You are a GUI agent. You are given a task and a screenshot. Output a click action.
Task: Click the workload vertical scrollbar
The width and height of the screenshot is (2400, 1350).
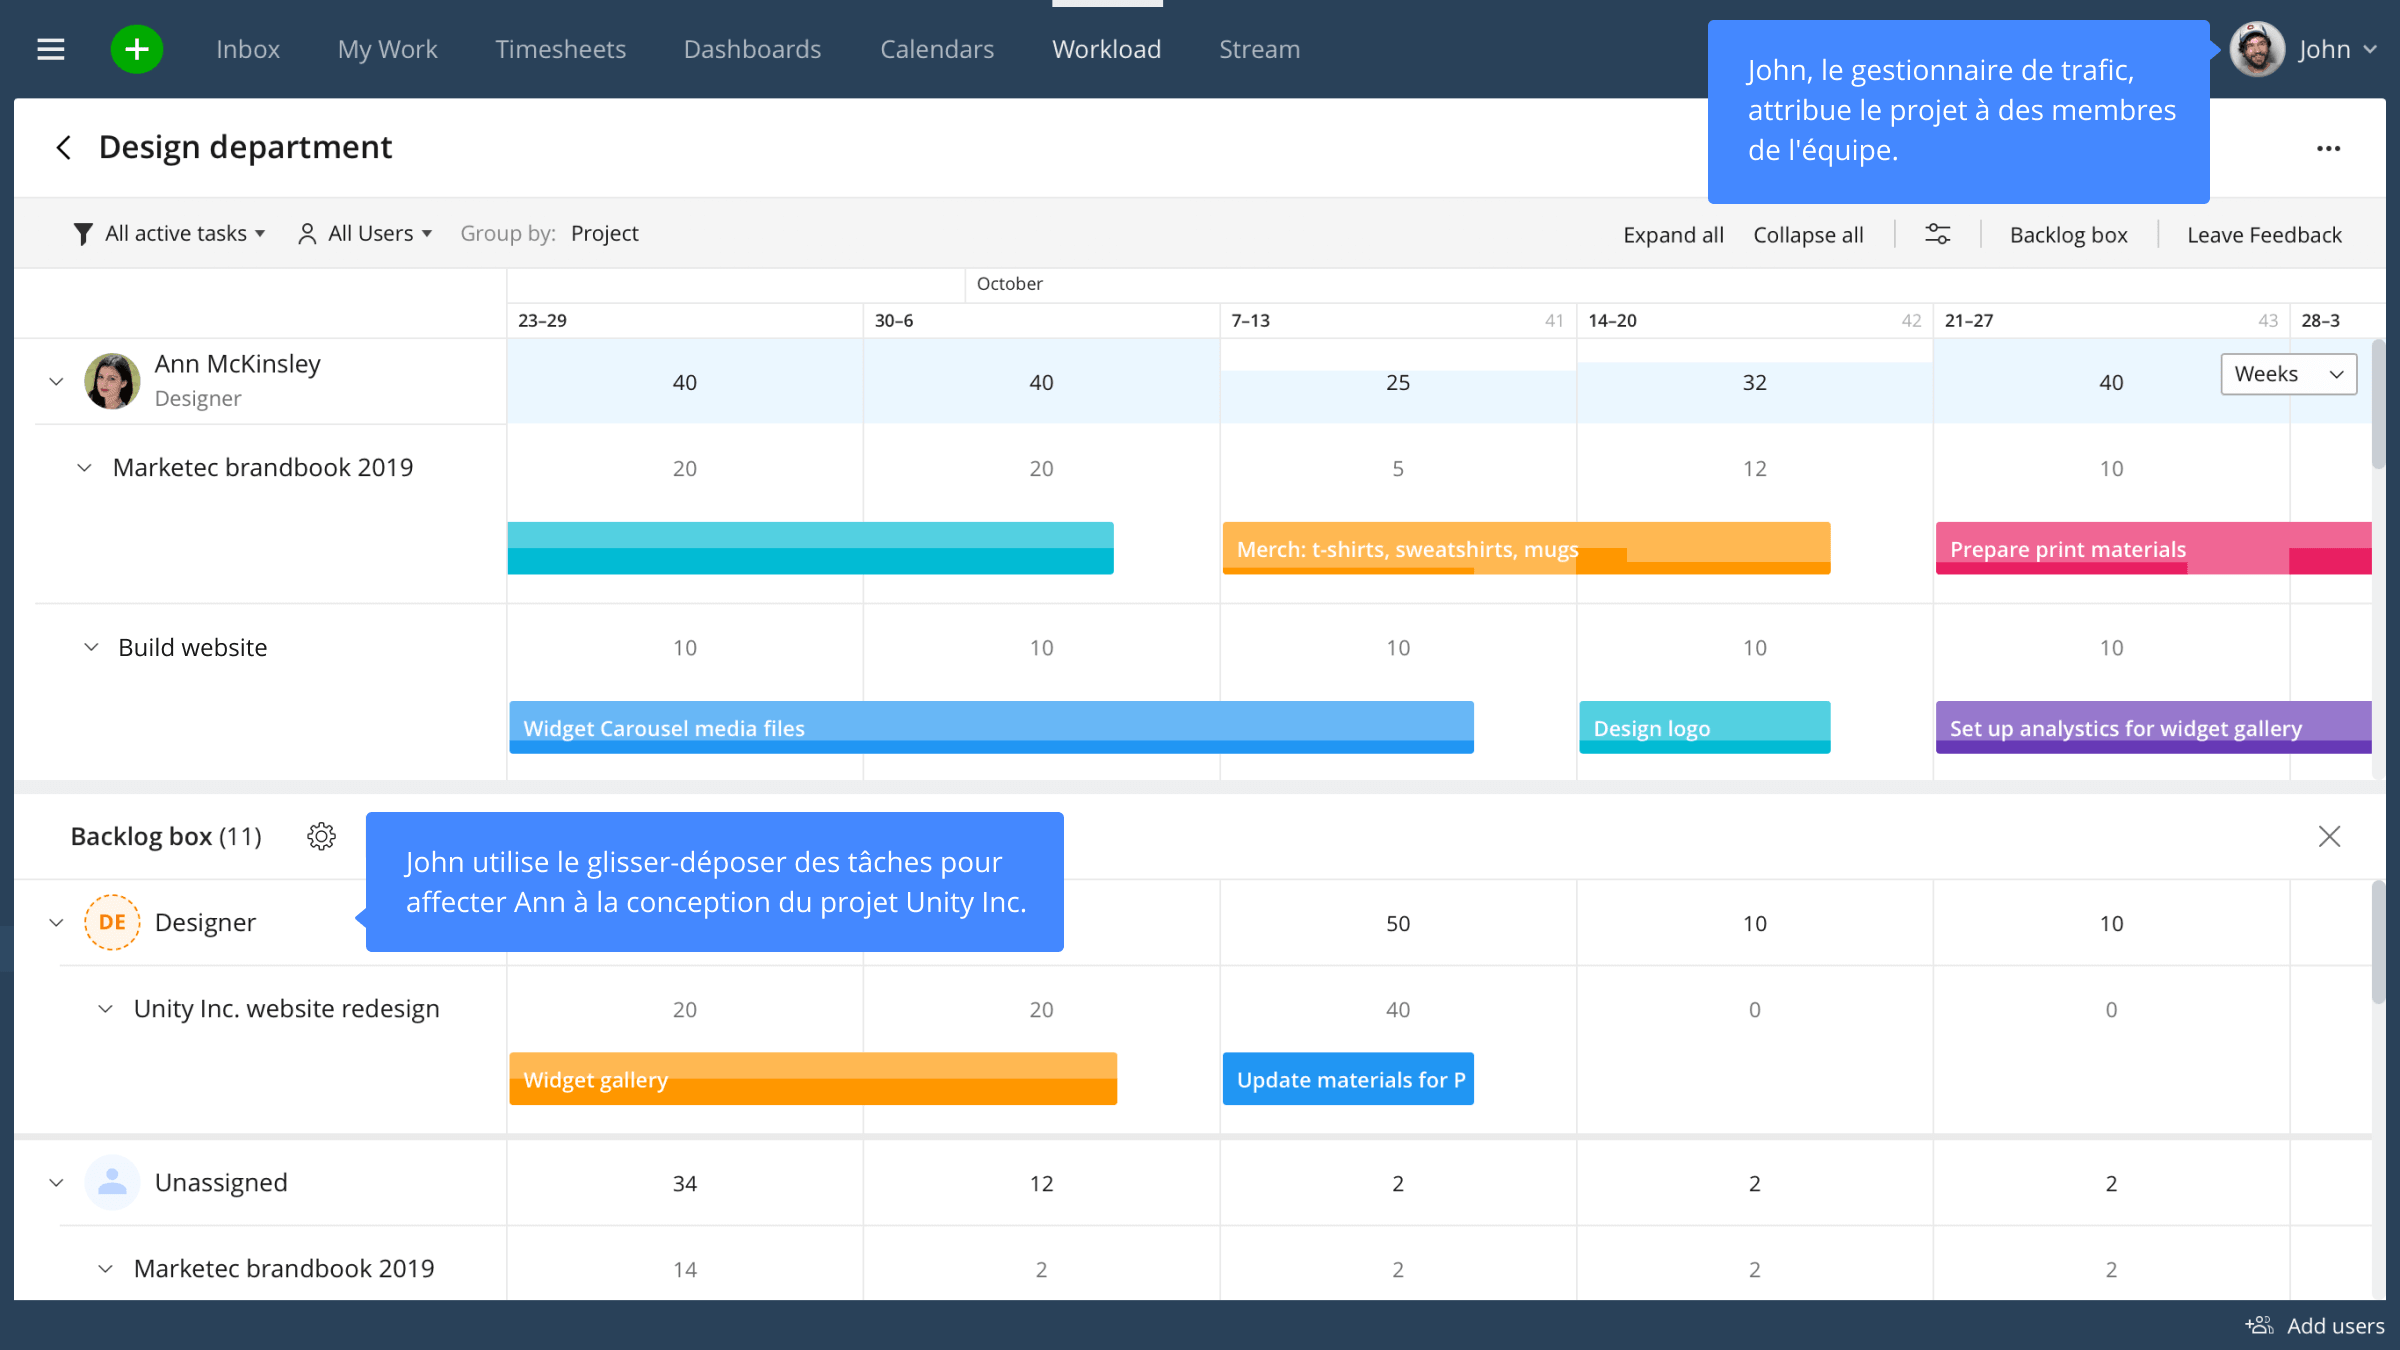(2378, 404)
